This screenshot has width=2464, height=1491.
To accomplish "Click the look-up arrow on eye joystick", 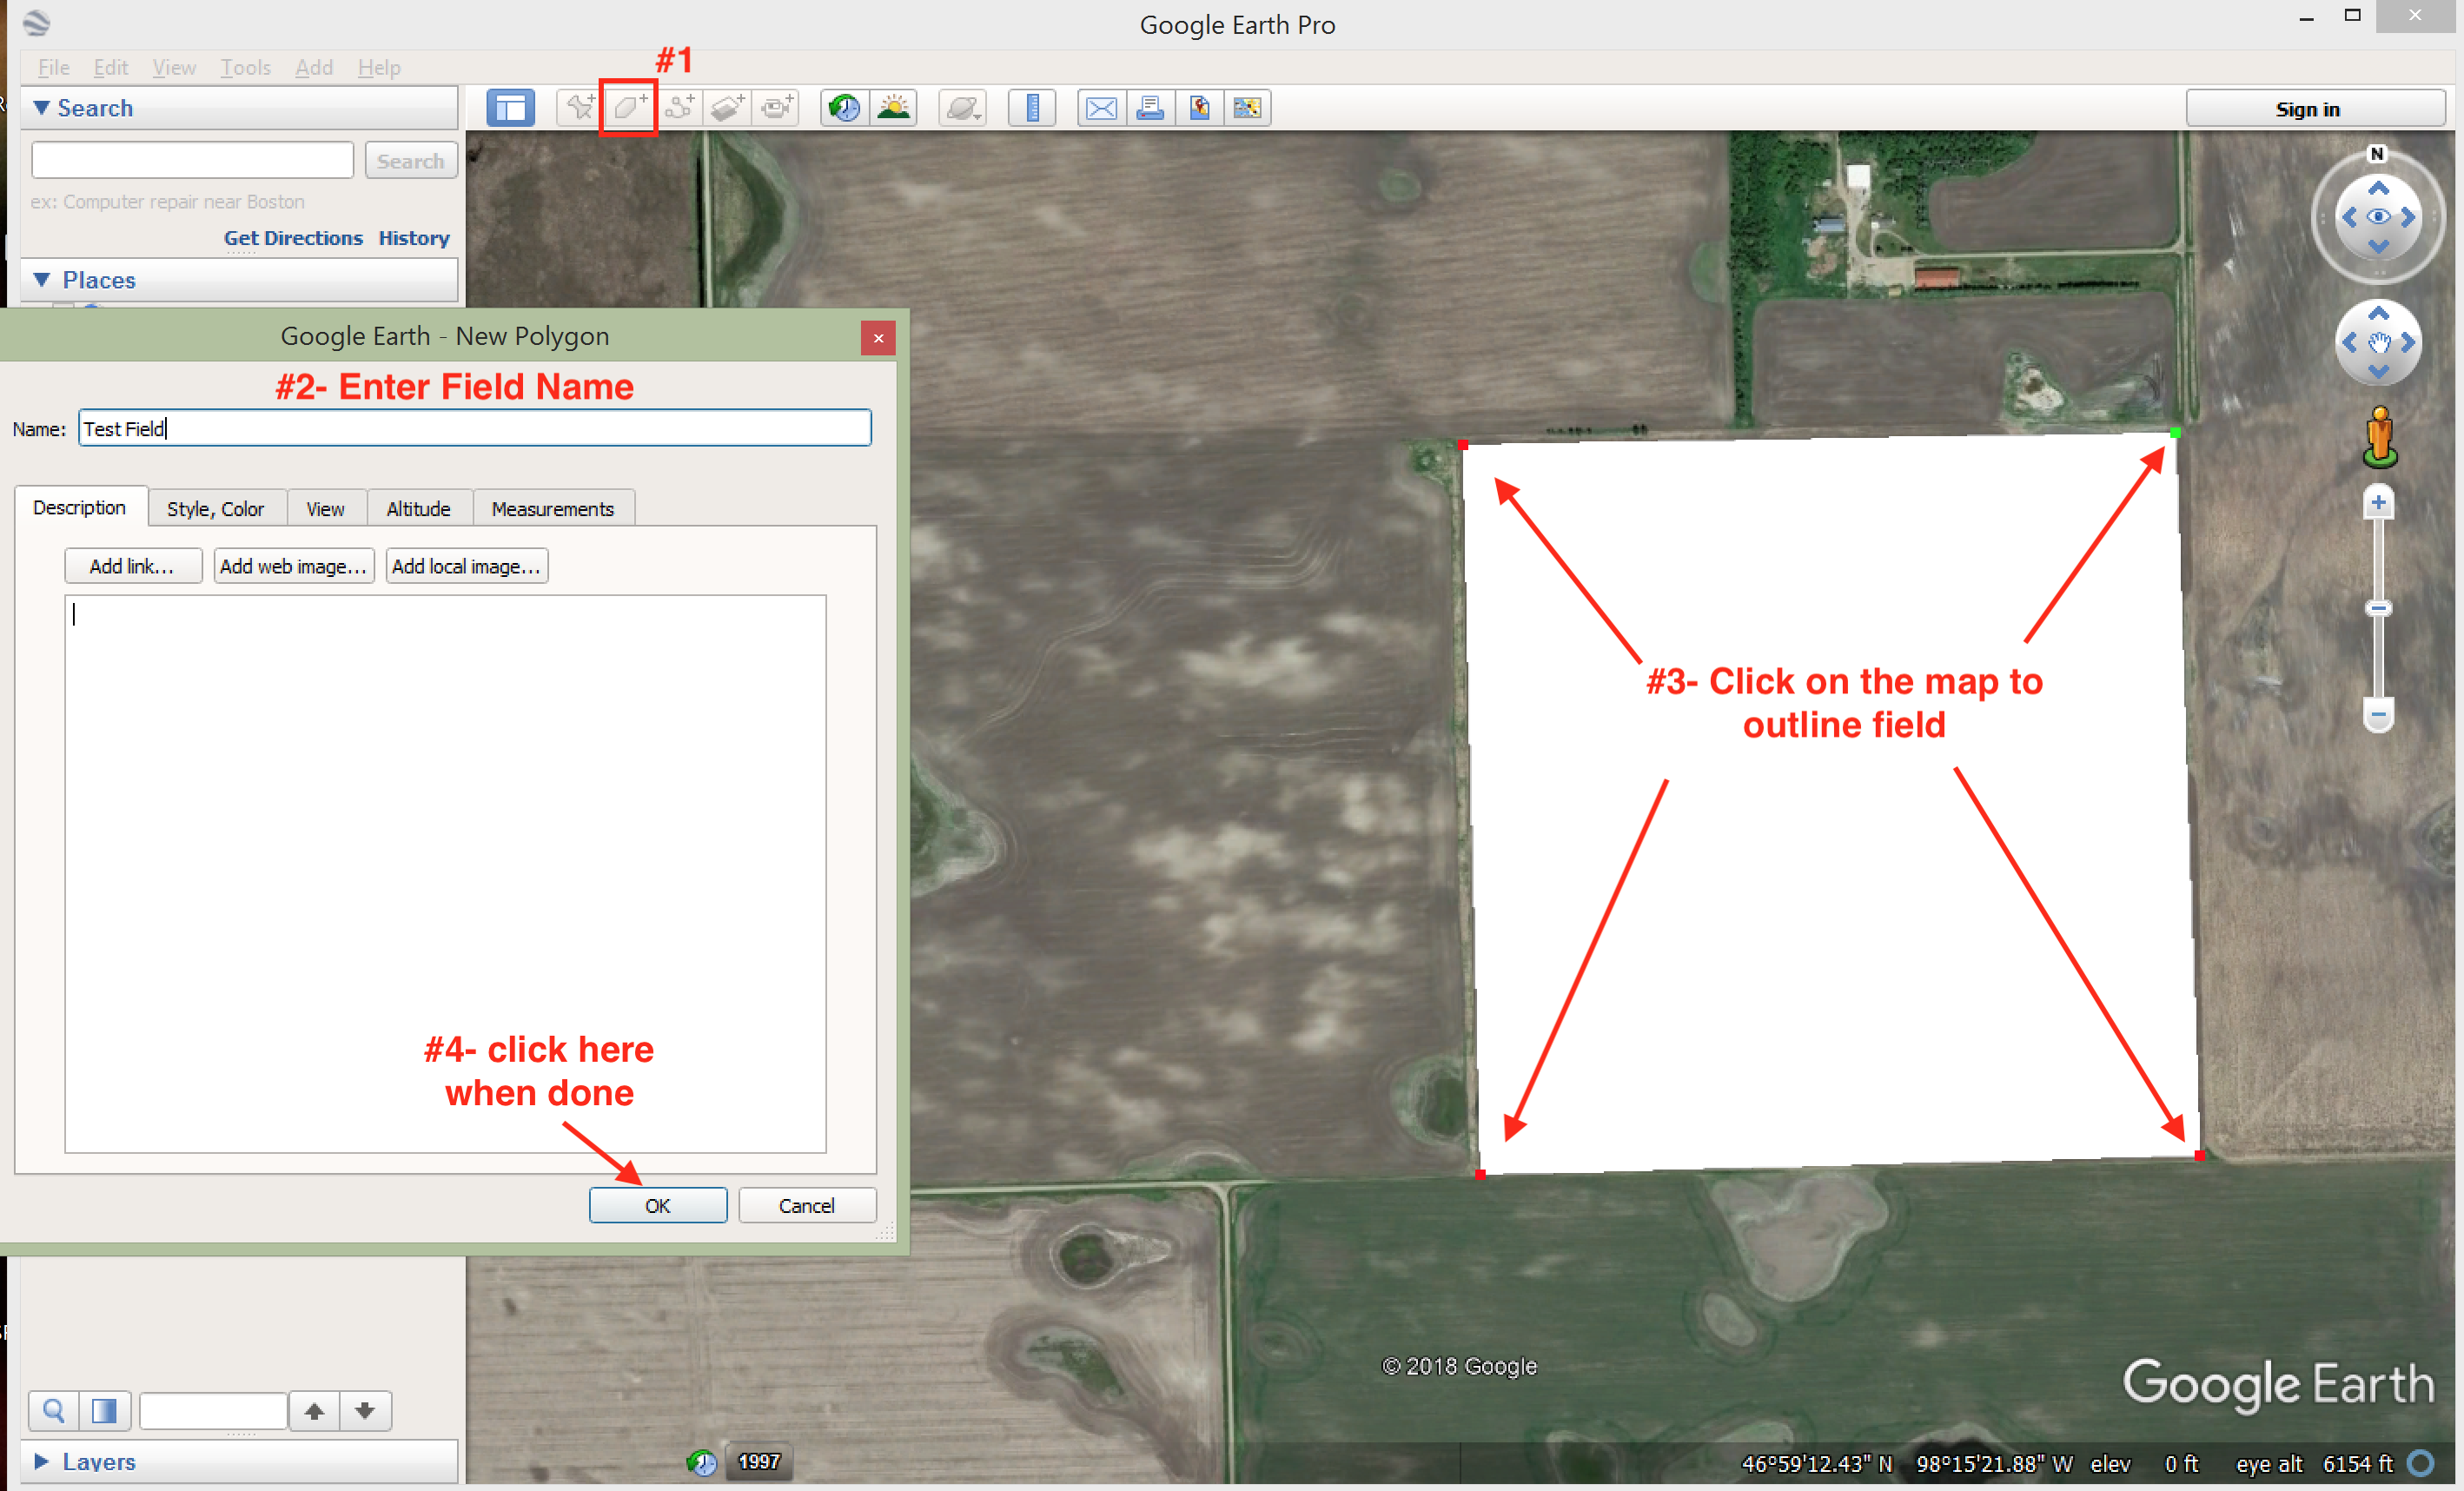I will (2378, 188).
